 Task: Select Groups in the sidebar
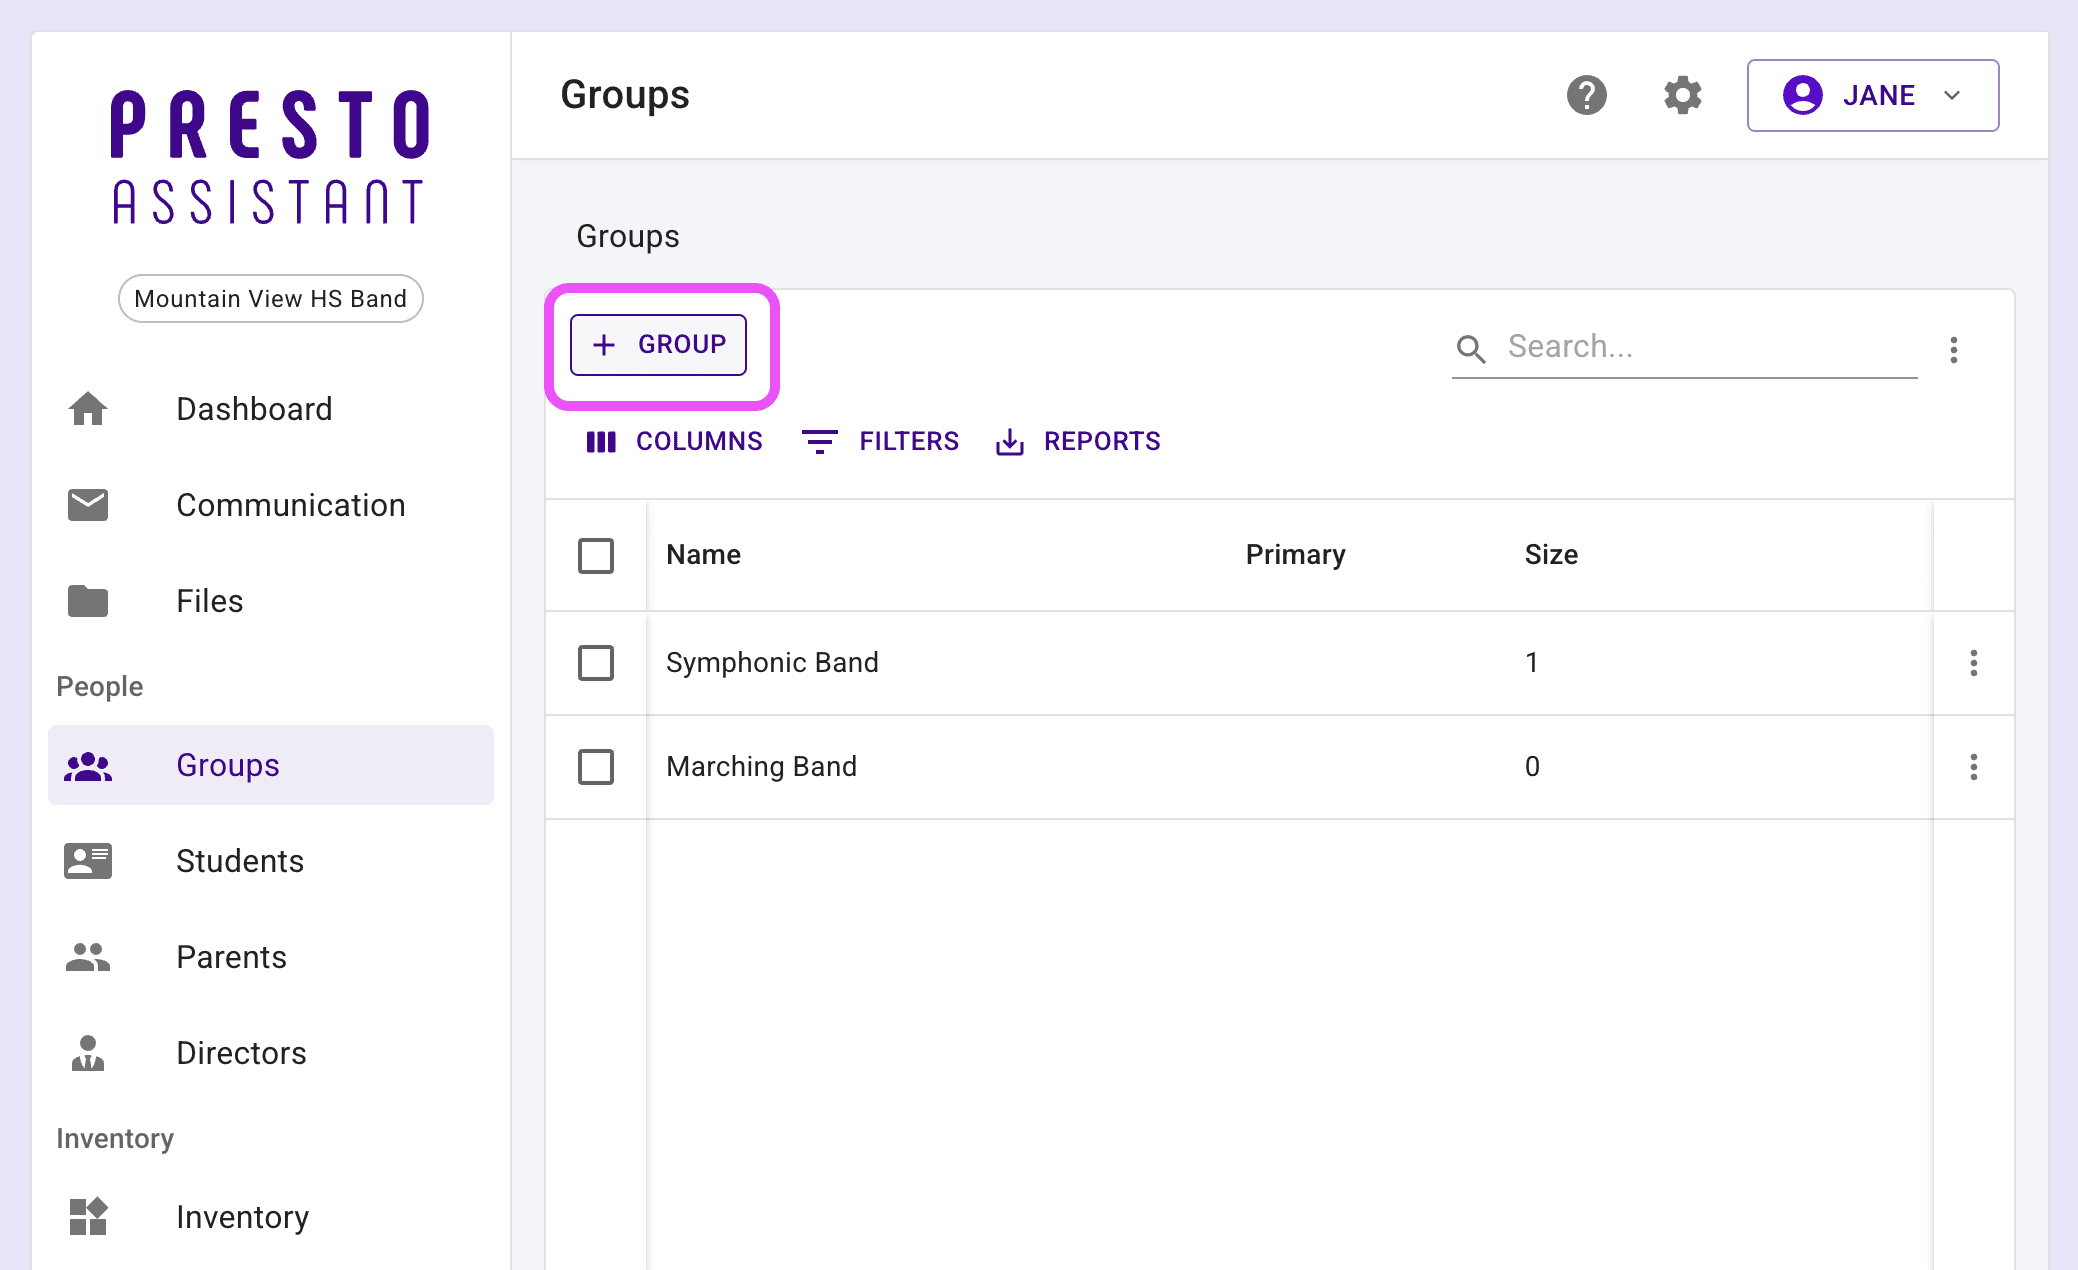[x=228, y=765]
